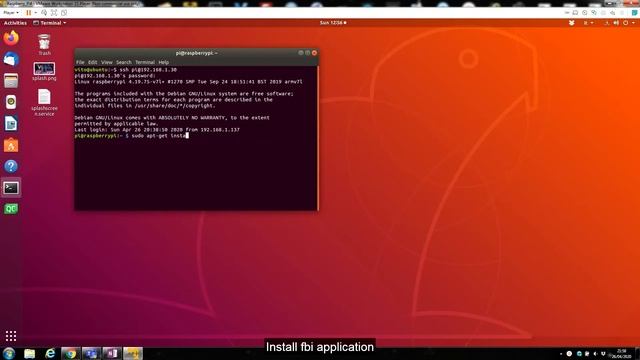Open Ubuntu Software store icon

11,145
